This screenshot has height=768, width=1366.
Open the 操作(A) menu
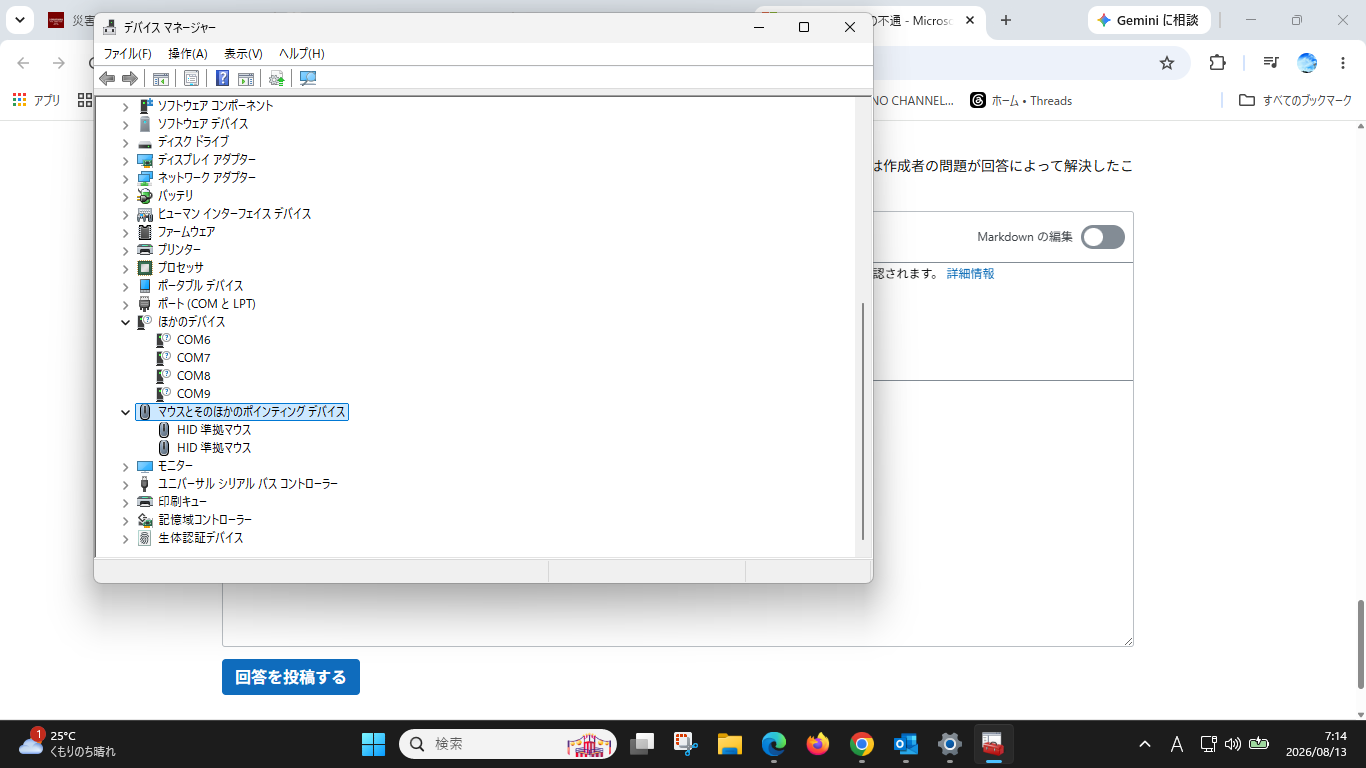[188, 54]
